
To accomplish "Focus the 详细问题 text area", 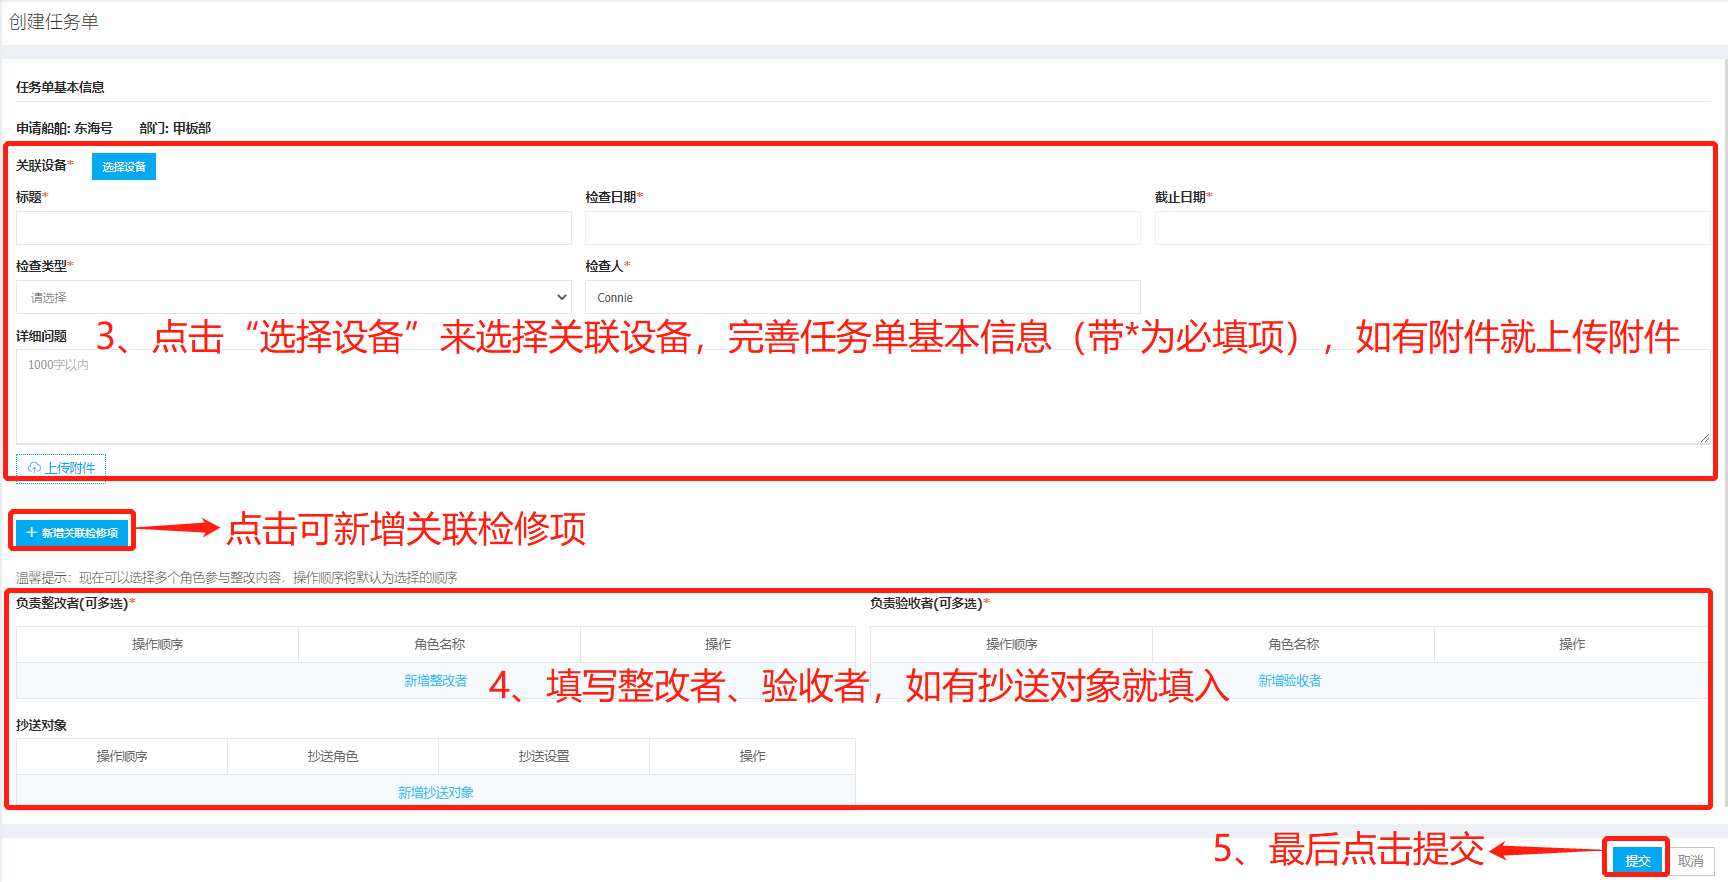I will click(x=863, y=396).
